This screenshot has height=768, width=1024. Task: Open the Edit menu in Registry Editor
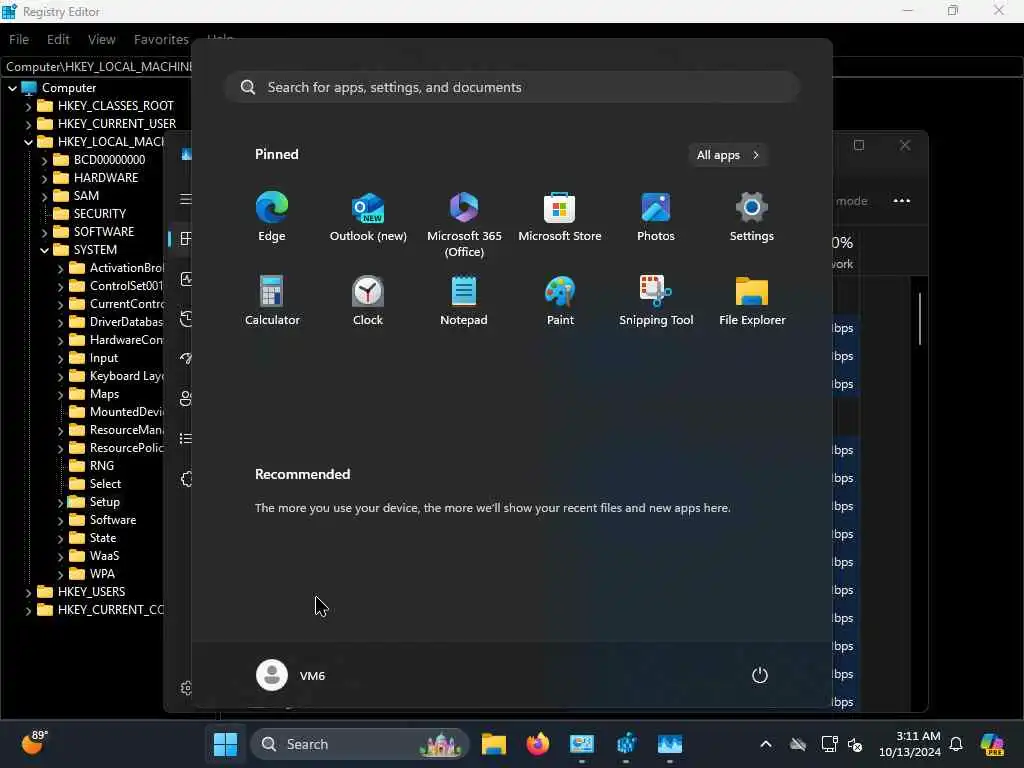click(58, 39)
